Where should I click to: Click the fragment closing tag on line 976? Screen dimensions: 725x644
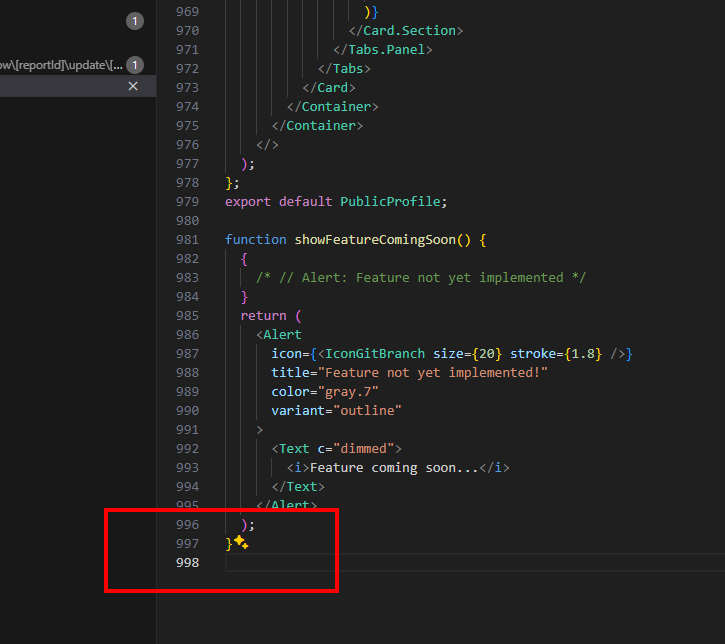click(267, 145)
